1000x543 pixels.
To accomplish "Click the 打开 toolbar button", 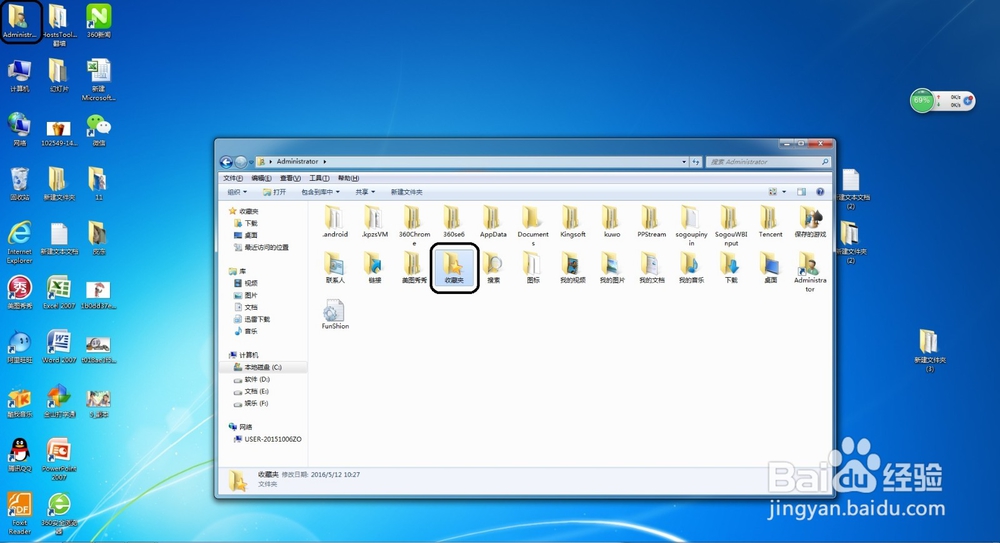I will pos(275,192).
